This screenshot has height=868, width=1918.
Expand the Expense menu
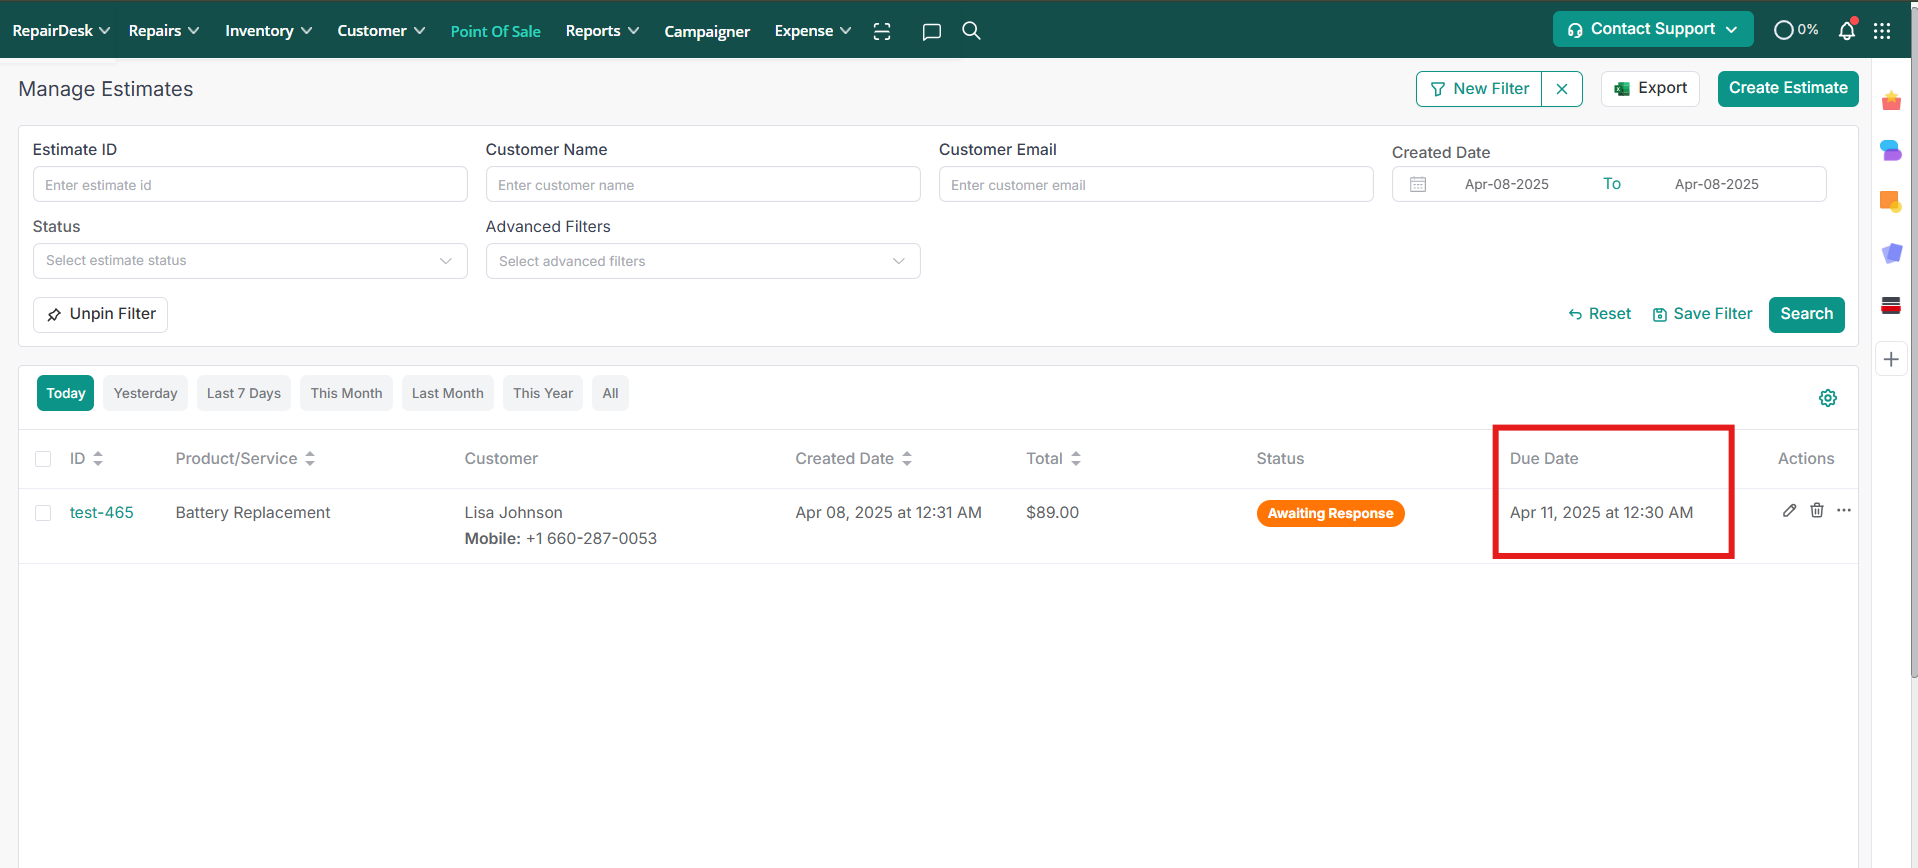[x=813, y=31]
